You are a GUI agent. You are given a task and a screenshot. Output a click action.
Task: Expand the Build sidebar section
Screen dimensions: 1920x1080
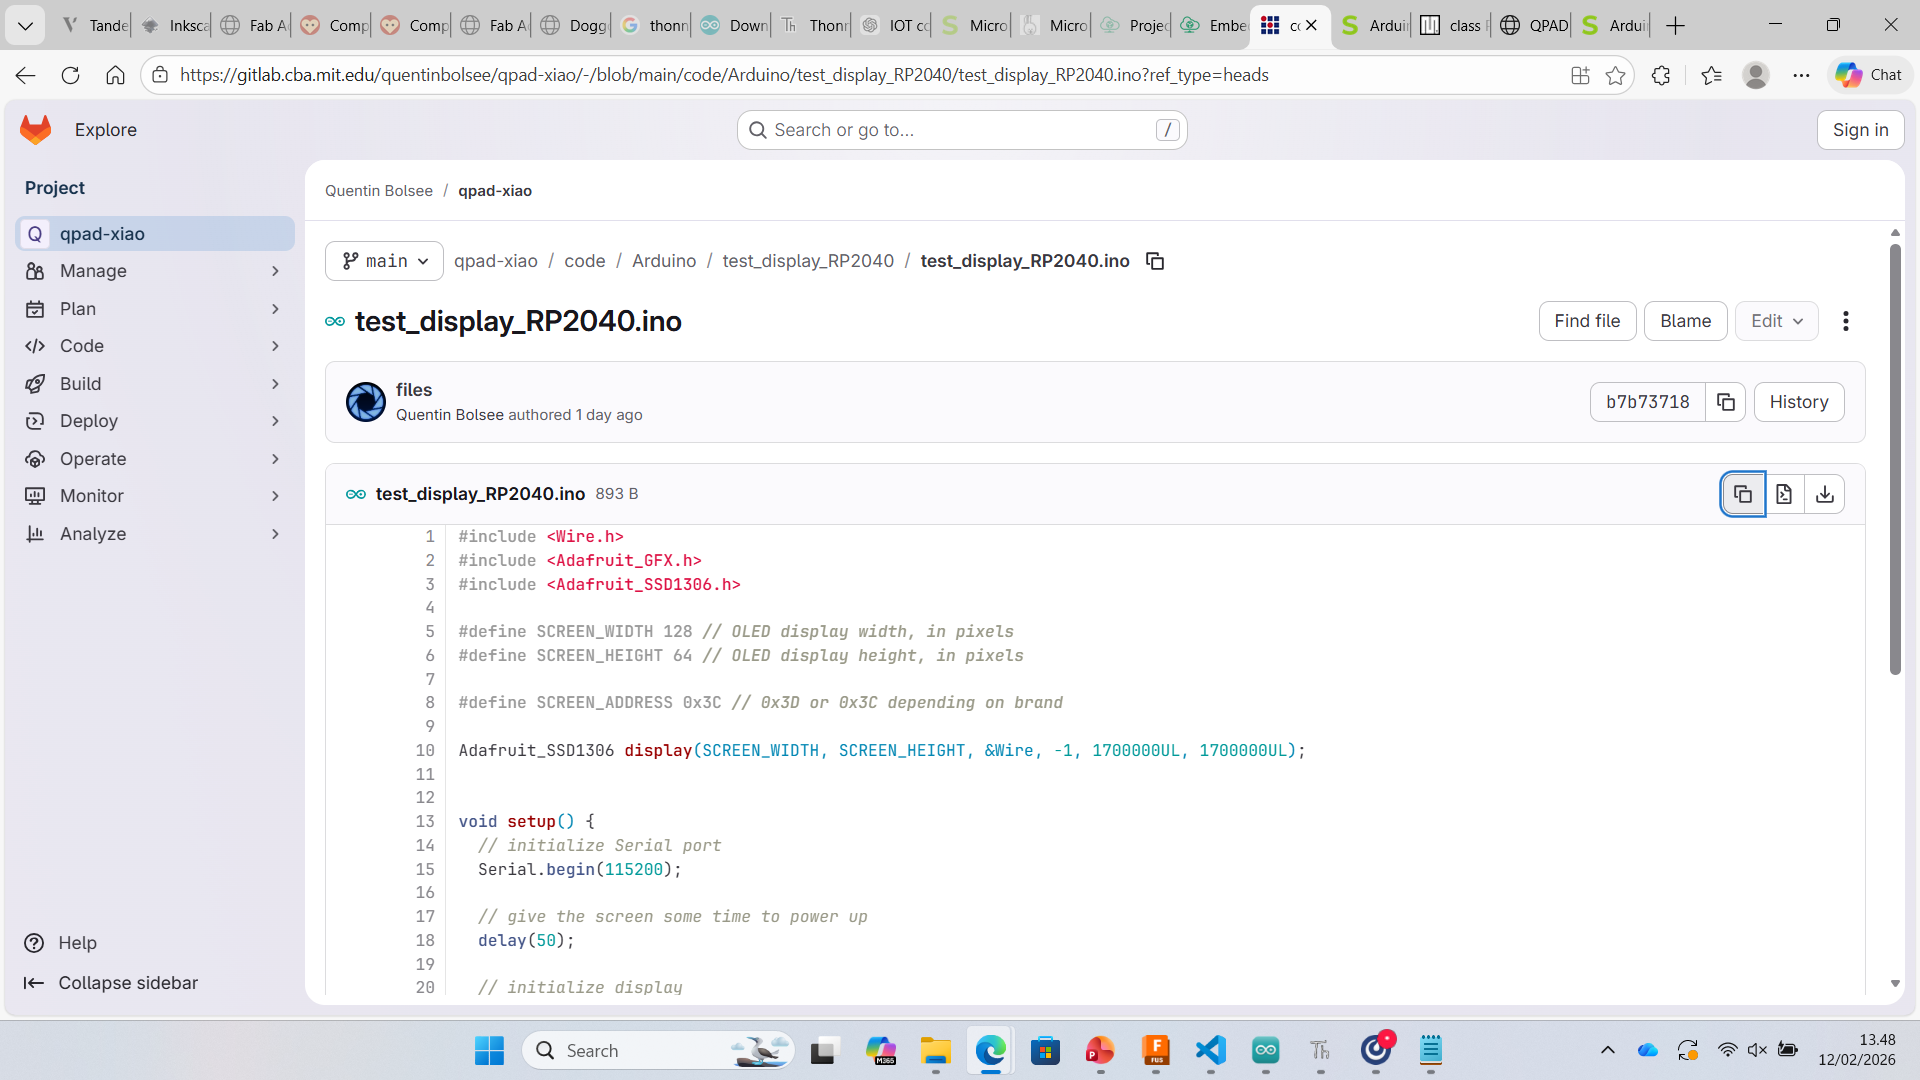pos(155,384)
